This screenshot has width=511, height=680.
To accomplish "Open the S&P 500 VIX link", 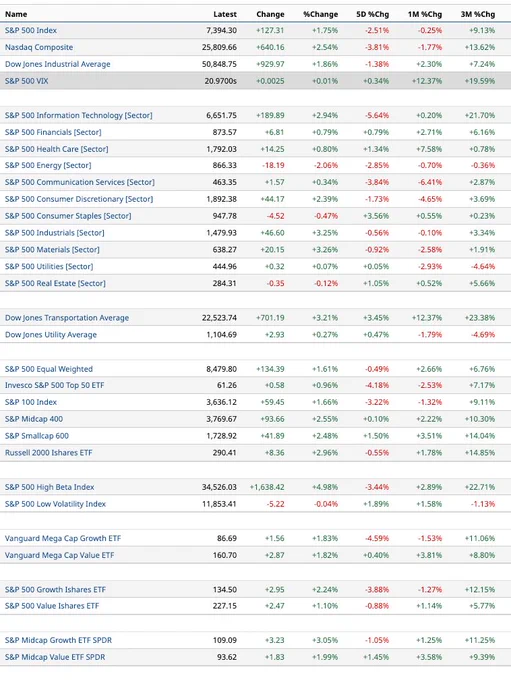I will 26,81.
